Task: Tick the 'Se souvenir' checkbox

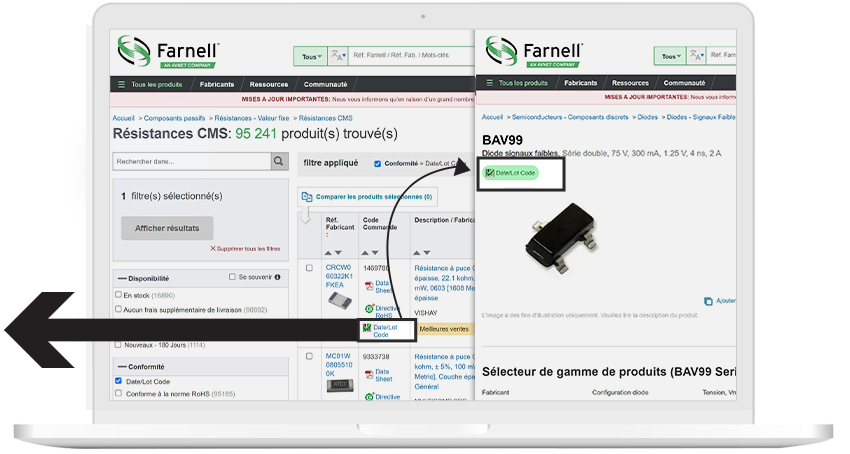Action: pyautogui.click(x=232, y=277)
